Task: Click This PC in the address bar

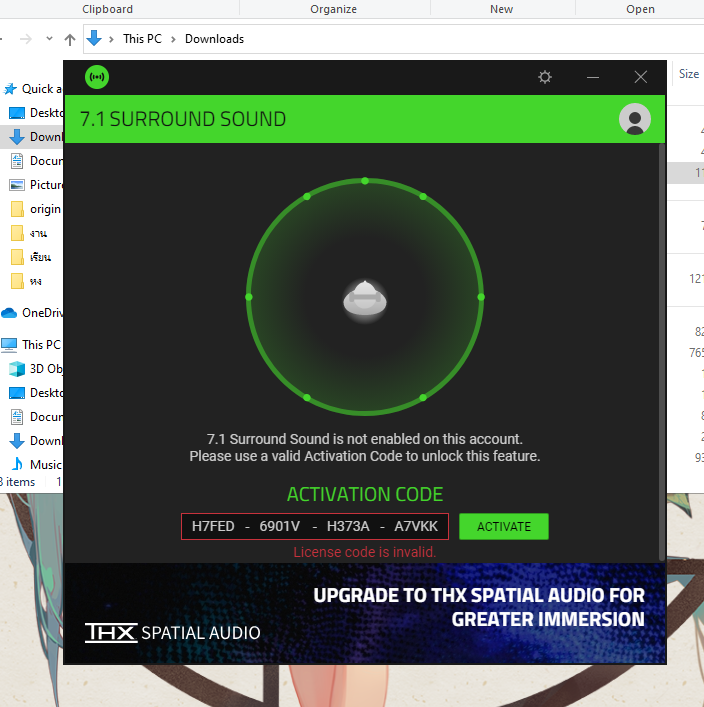Action: (x=142, y=39)
